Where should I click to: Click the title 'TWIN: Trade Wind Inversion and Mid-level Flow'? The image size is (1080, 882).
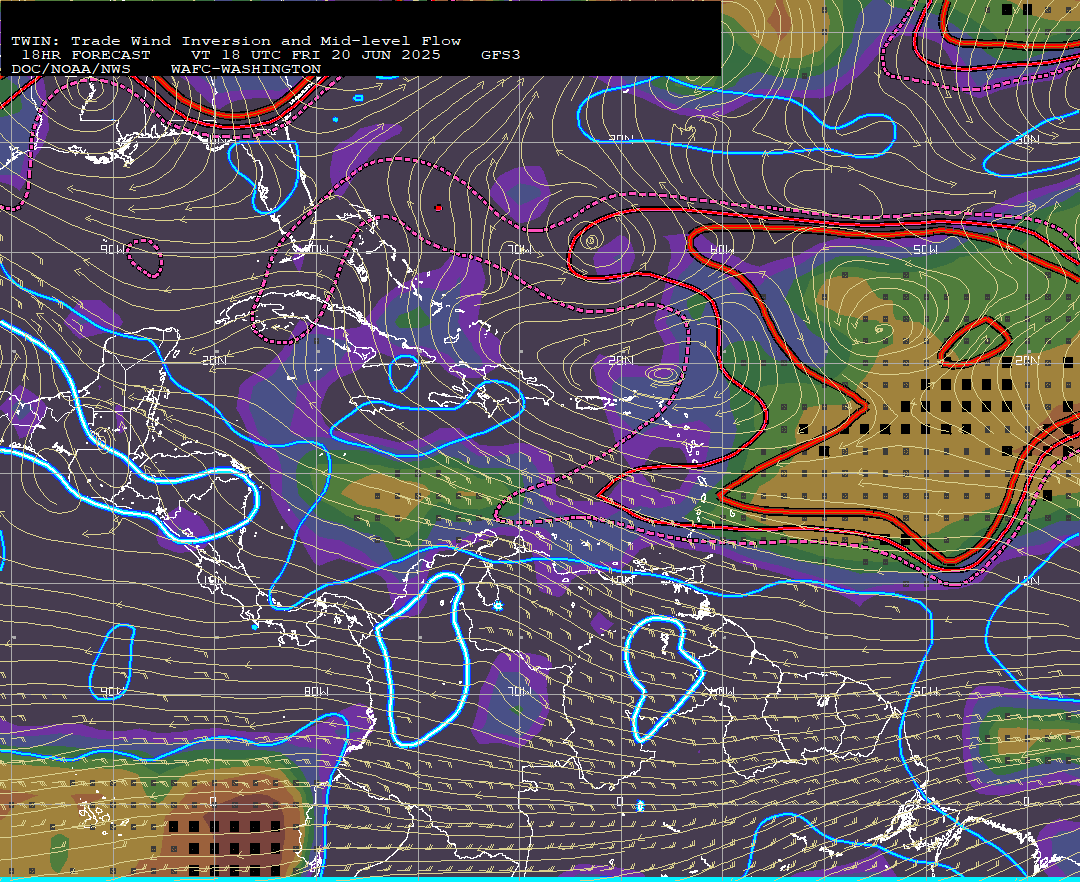click(x=236, y=41)
